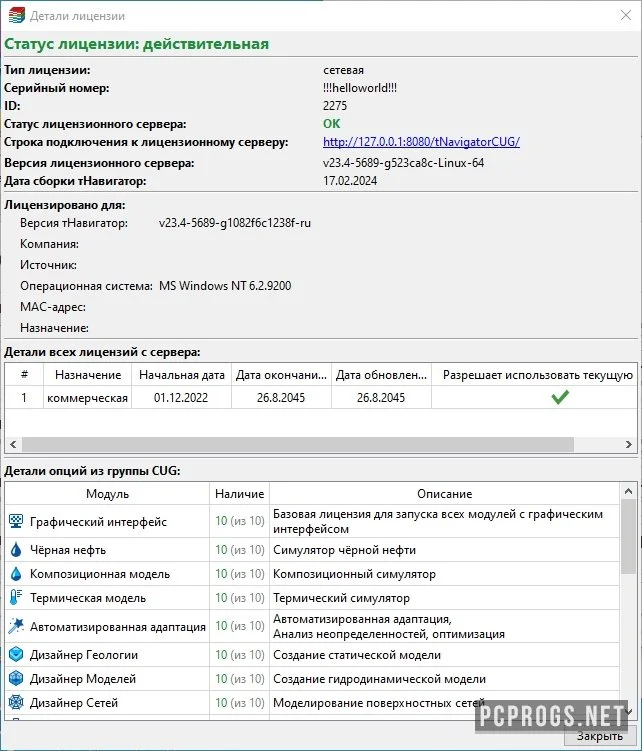Click the license type value сетевая

pyautogui.click(x=344, y=70)
